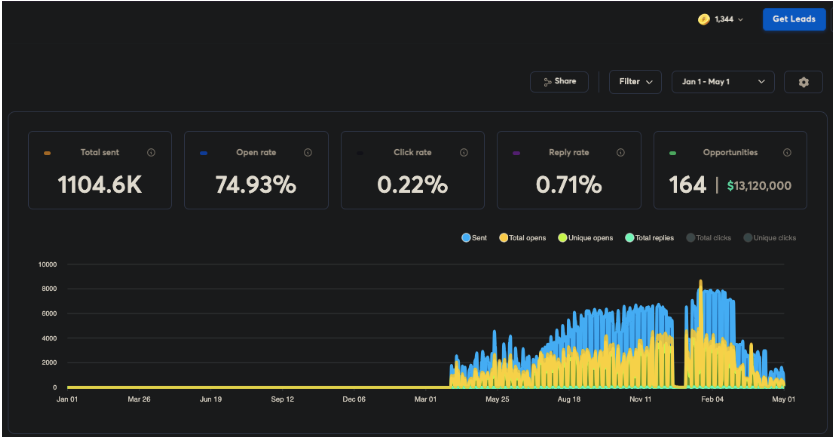
Task: Click the Get Leads button
Action: tap(794, 19)
